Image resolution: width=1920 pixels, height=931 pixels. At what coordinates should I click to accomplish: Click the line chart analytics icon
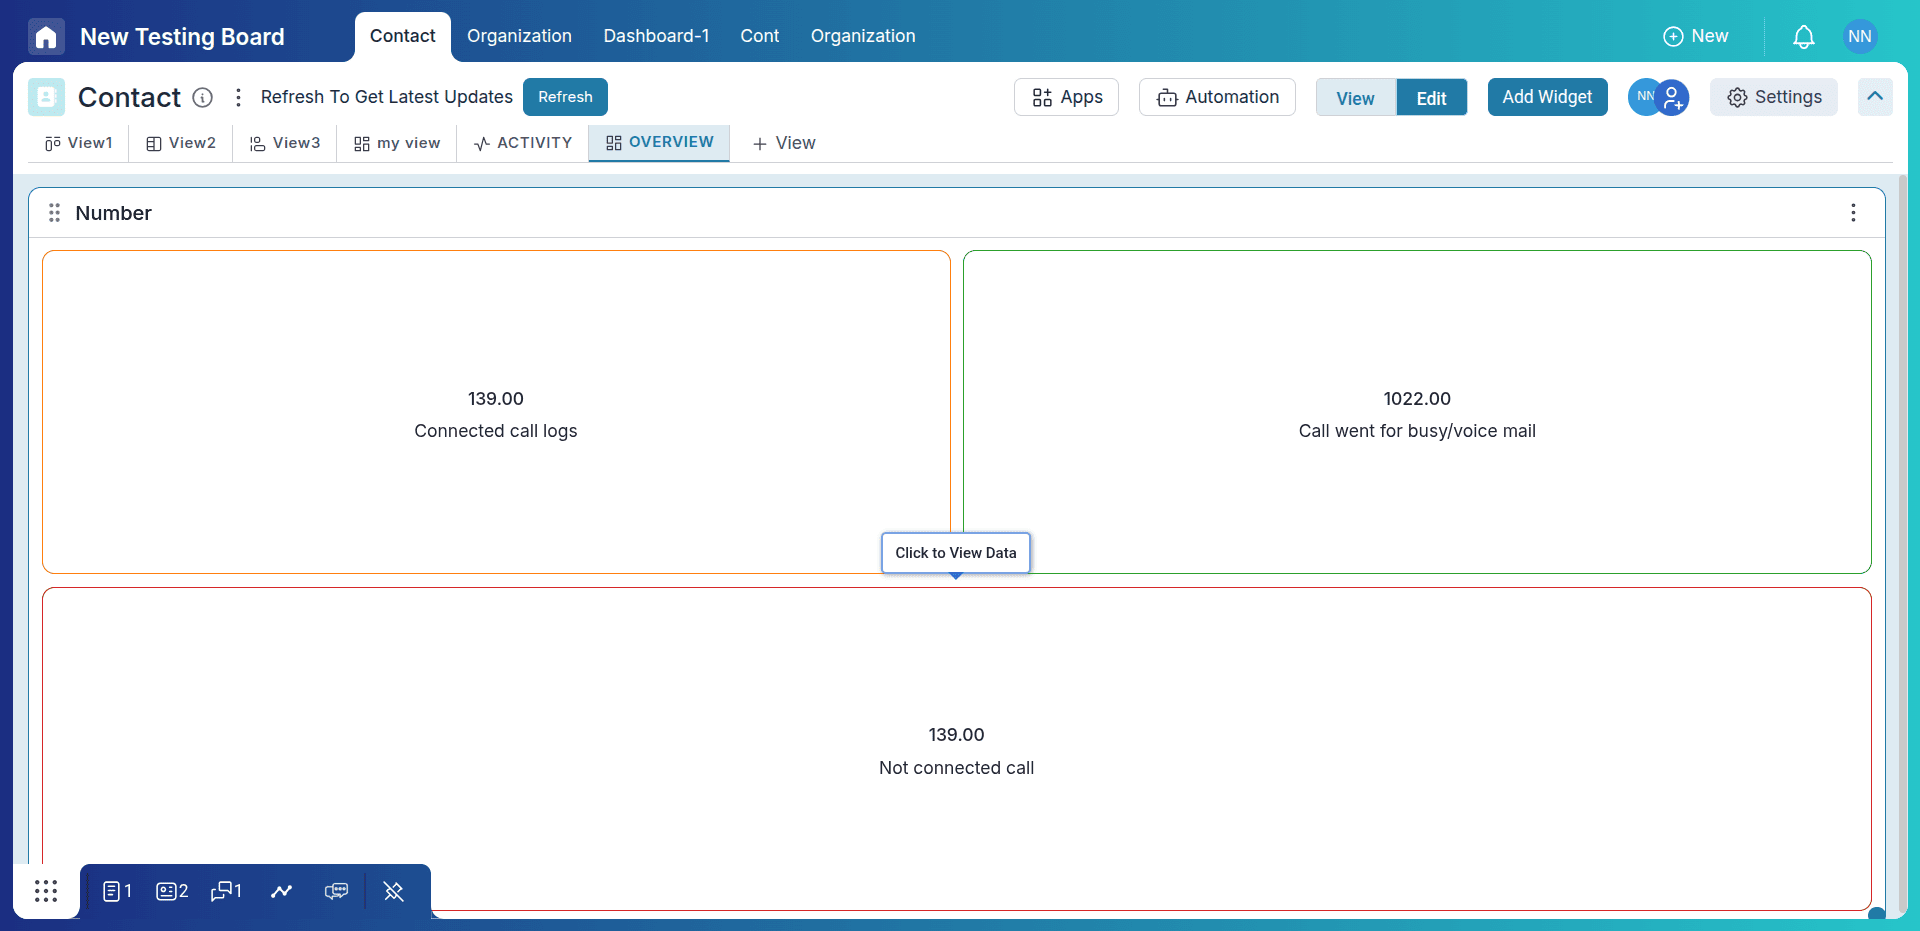pos(282,891)
